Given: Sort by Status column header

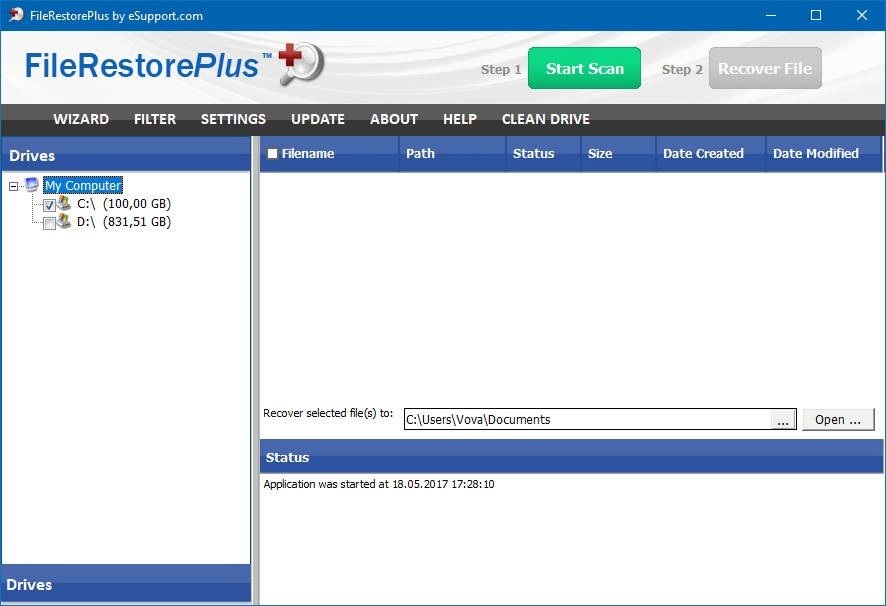Looking at the screenshot, I should click(x=543, y=154).
